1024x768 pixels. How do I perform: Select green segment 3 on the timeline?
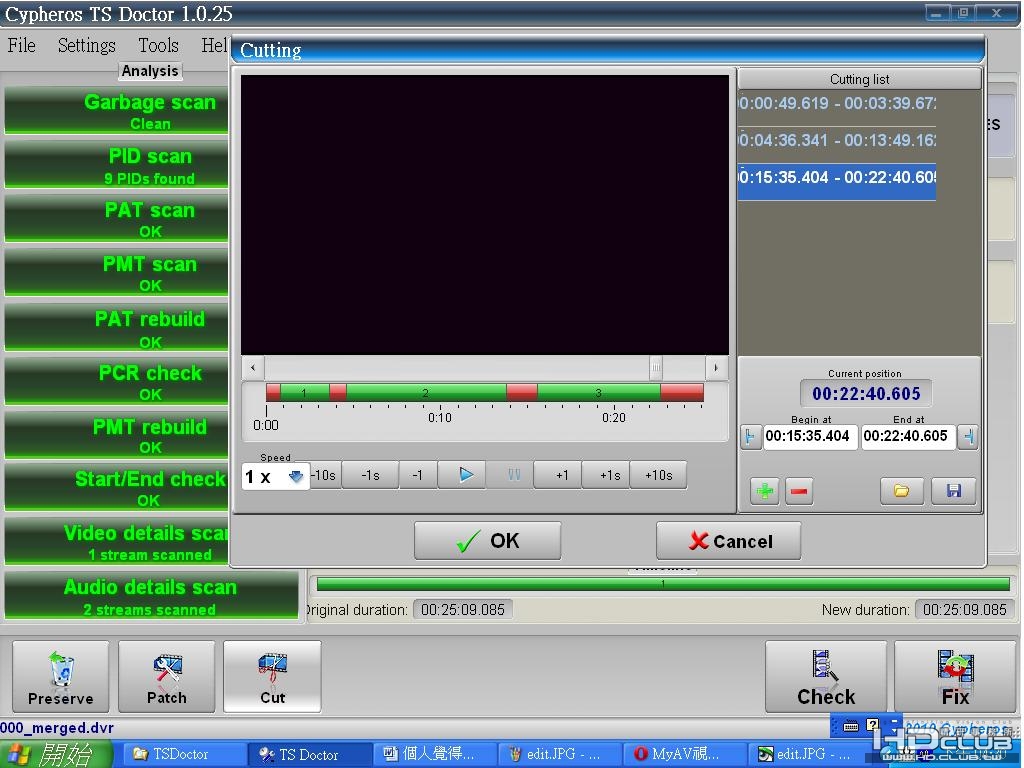(598, 392)
